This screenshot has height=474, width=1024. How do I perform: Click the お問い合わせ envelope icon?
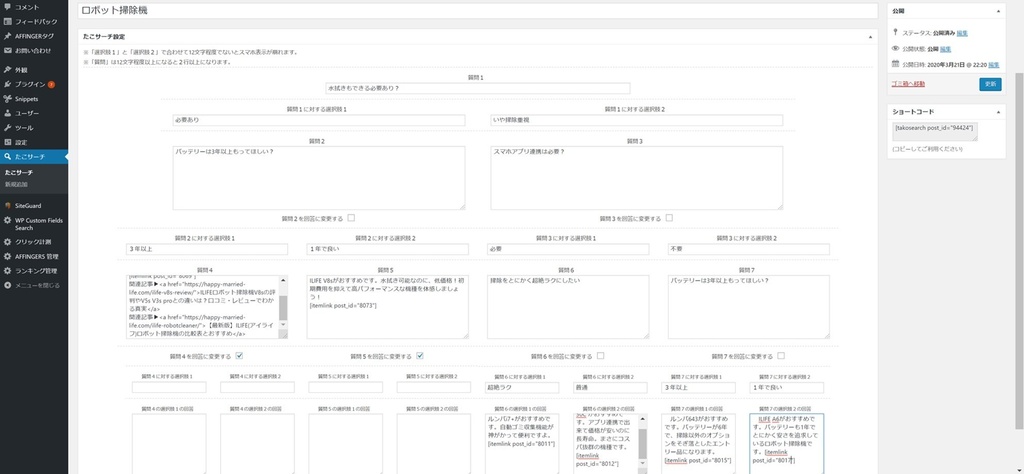[7, 50]
